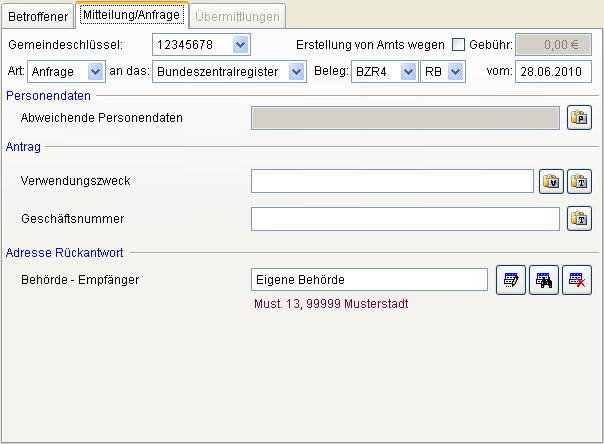Select the Mitteilung/Anfrage tab

click(x=132, y=16)
